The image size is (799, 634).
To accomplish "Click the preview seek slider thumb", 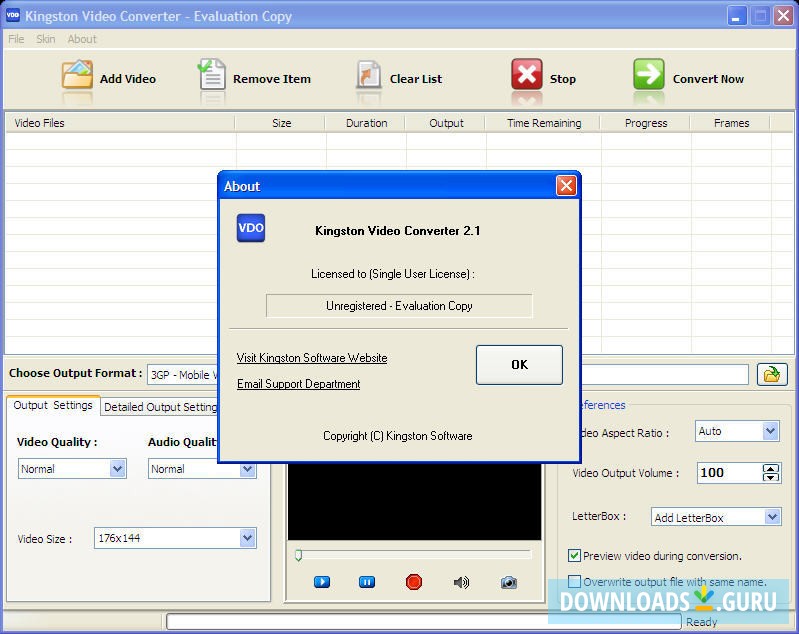I will (299, 555).
